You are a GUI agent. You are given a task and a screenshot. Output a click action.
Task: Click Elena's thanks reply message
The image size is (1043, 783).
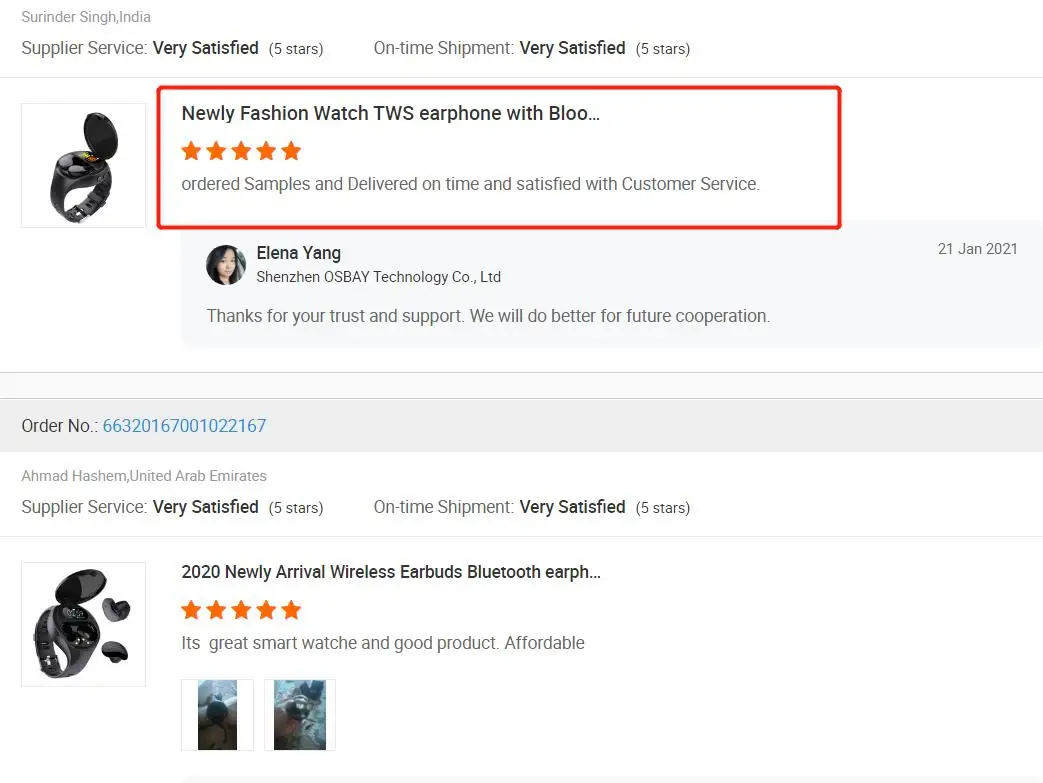488,316
